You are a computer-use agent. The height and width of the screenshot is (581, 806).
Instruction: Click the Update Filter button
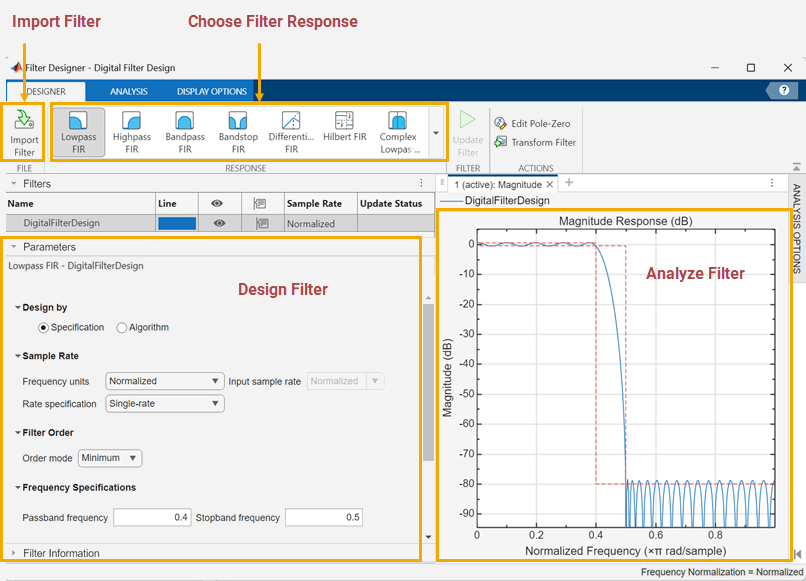click(465, 131)
